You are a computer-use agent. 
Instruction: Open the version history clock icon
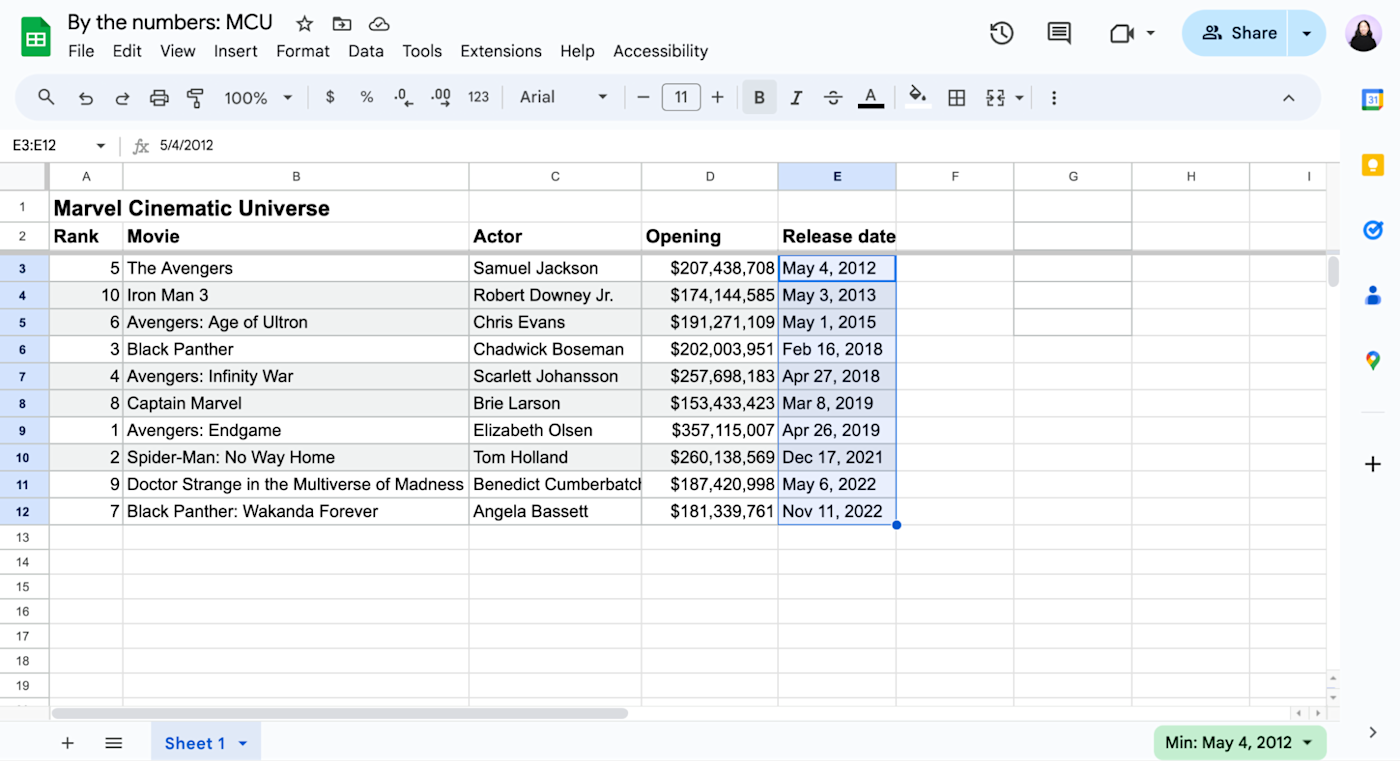point(1001,33)
